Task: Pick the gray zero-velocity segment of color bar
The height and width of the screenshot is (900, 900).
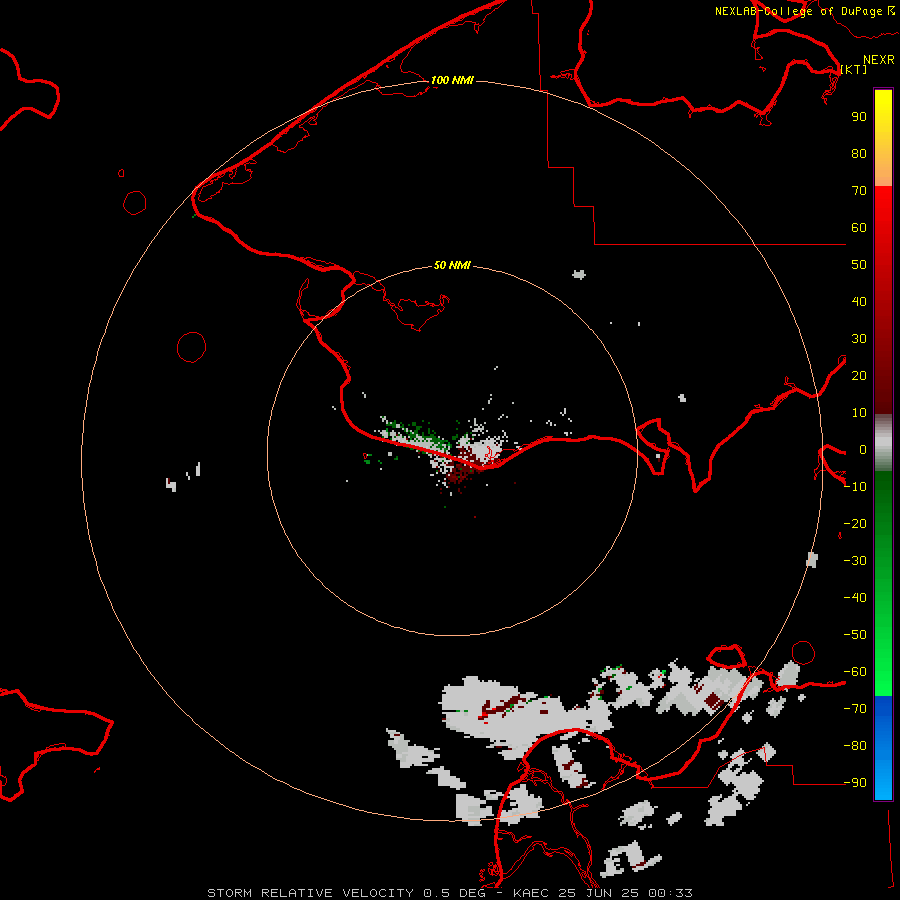Action: 883,443
